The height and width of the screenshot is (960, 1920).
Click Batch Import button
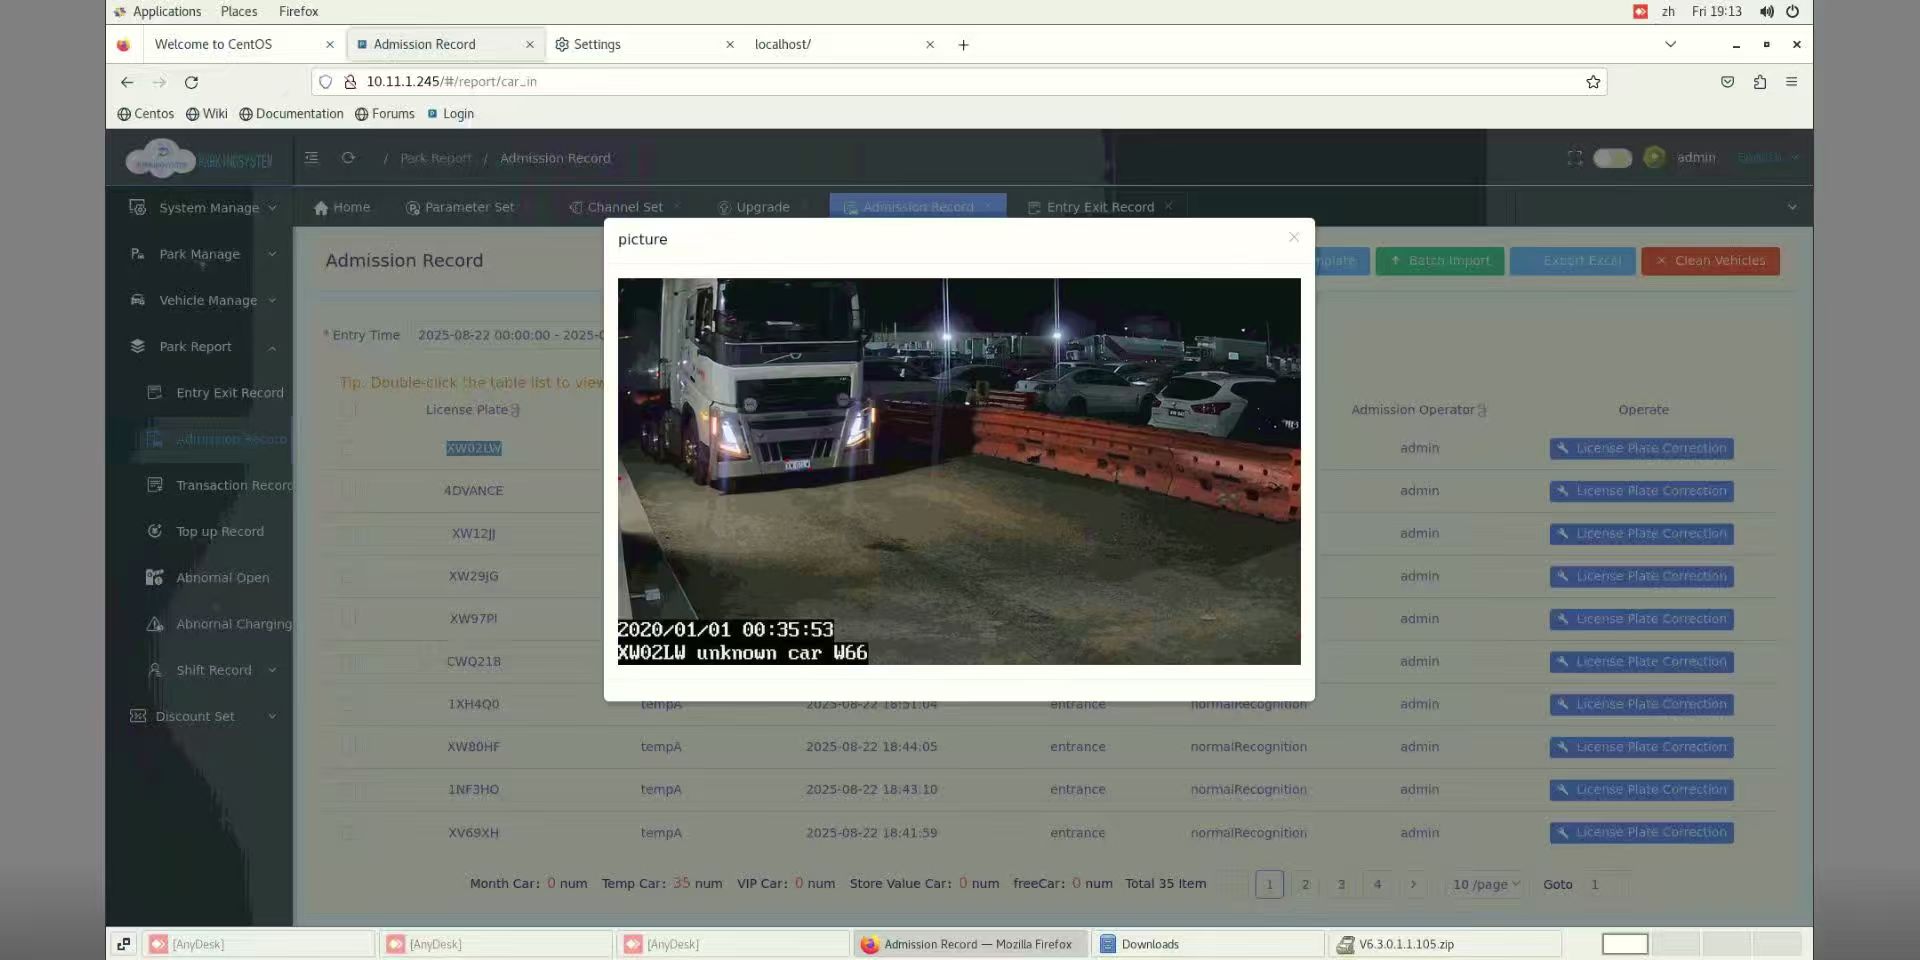click(x=1440, y=261)
